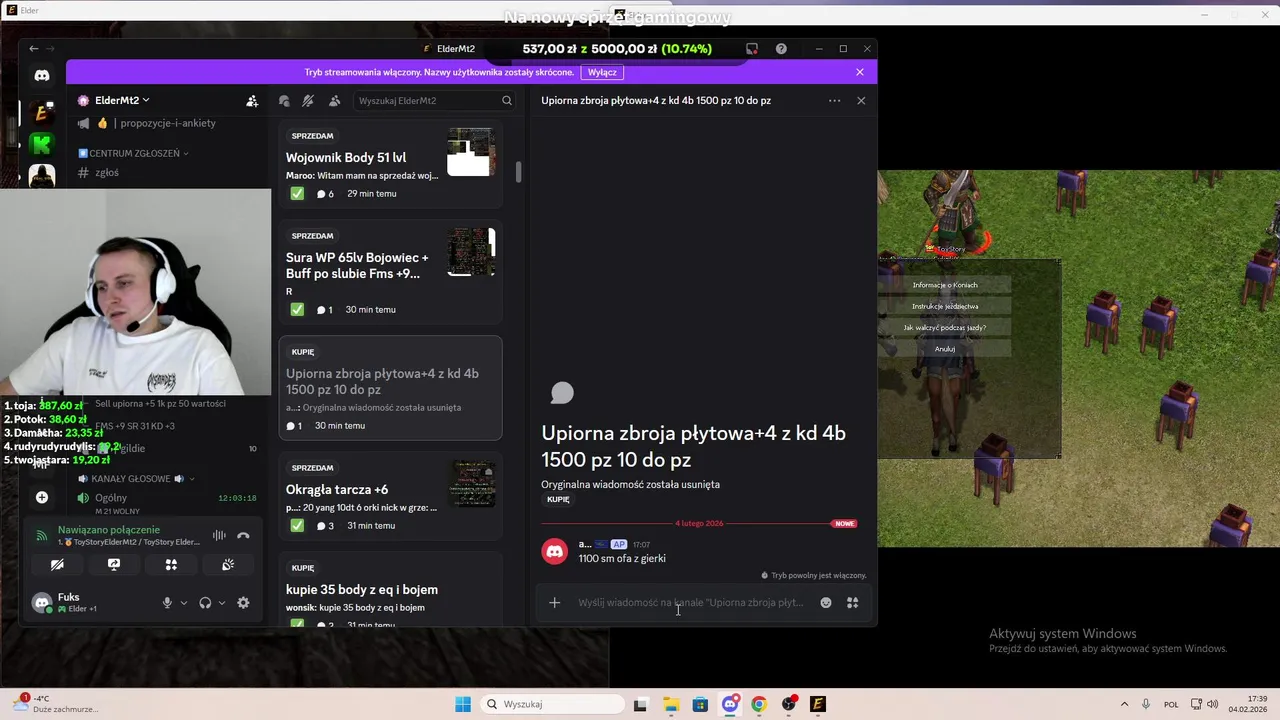Screen dimensions: 1280x720
Task: Open Google Chrome from the taskbar
Action: (x=759, y=704)
